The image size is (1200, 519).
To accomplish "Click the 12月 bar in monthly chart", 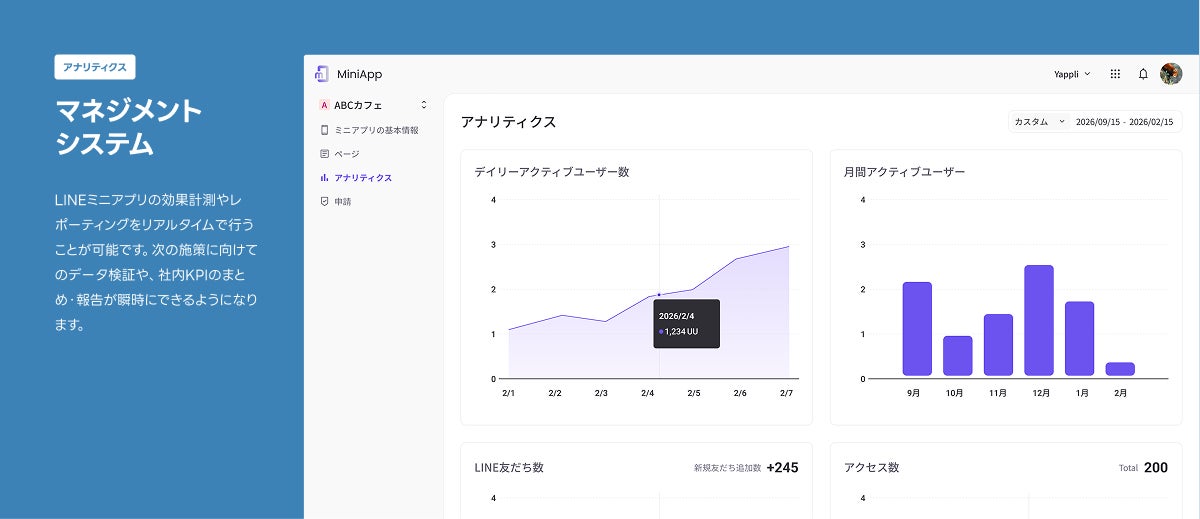I will click(x=1039, y=320).
